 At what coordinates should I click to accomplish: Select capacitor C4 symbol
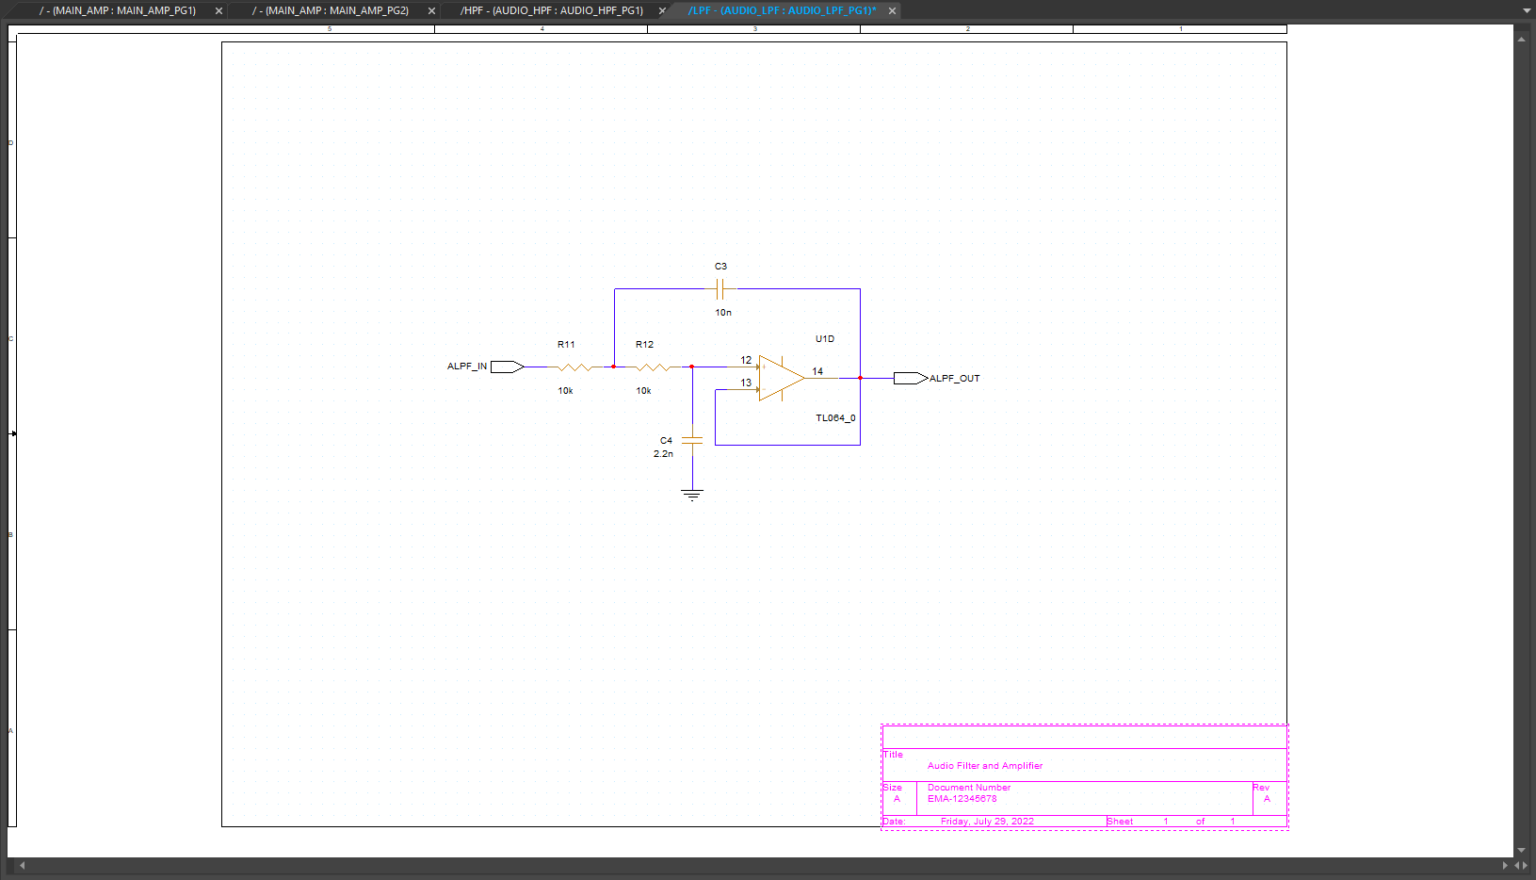coord(692,440)
